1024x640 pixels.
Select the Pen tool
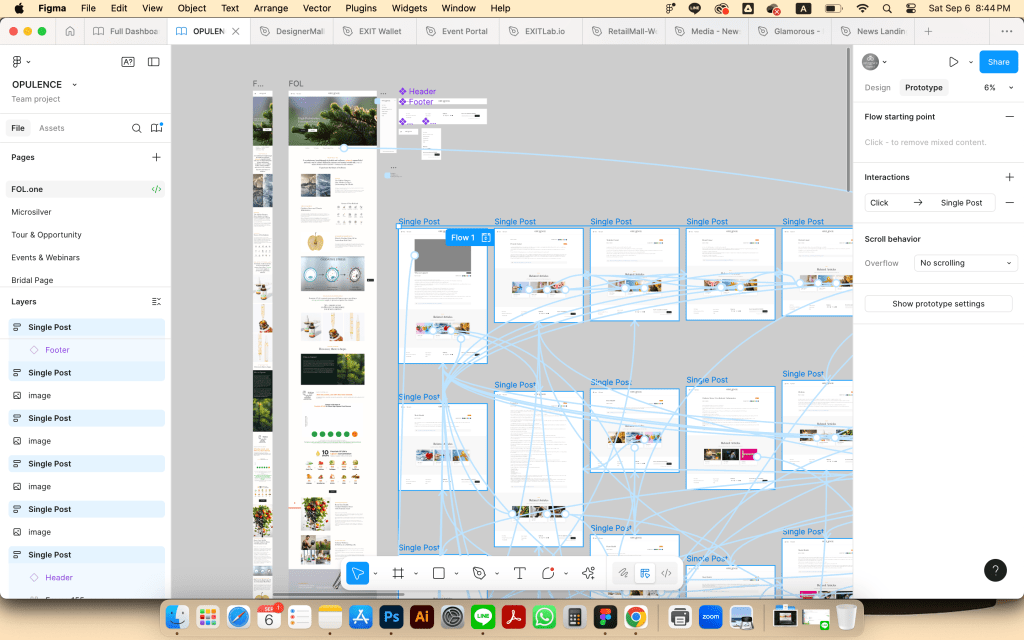tap(479, 573)
